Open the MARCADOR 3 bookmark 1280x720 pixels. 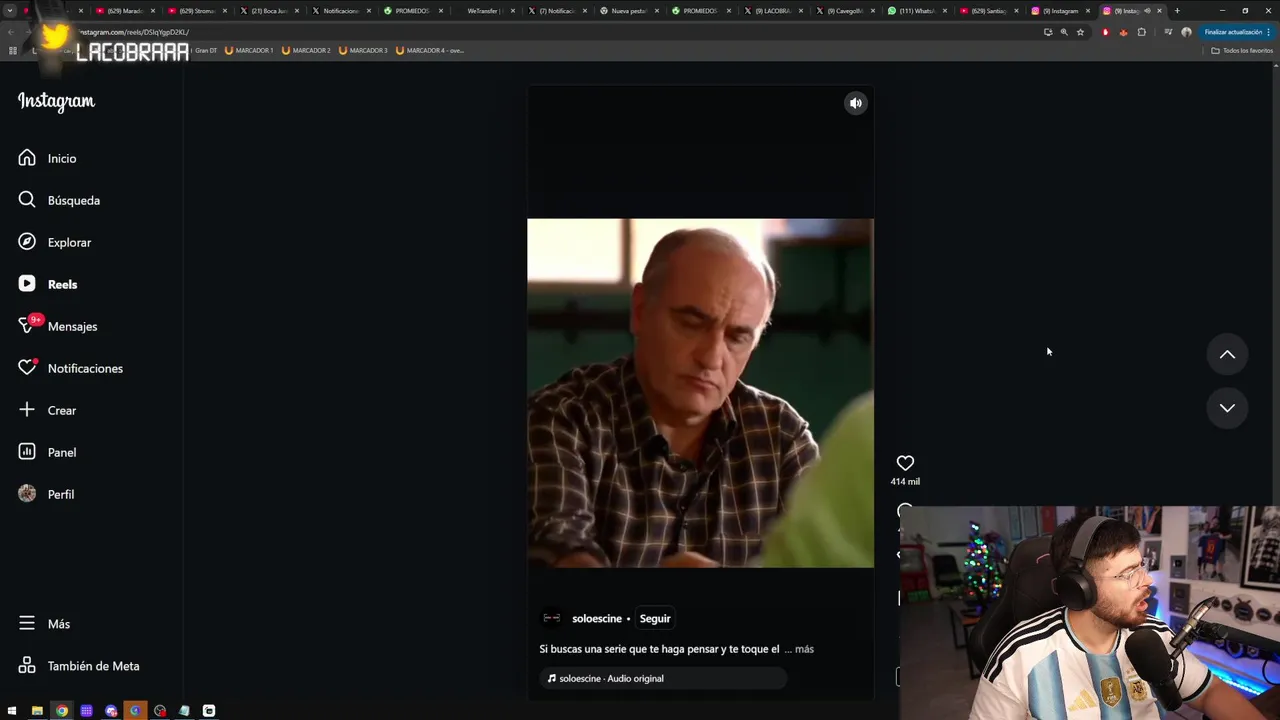363,50
